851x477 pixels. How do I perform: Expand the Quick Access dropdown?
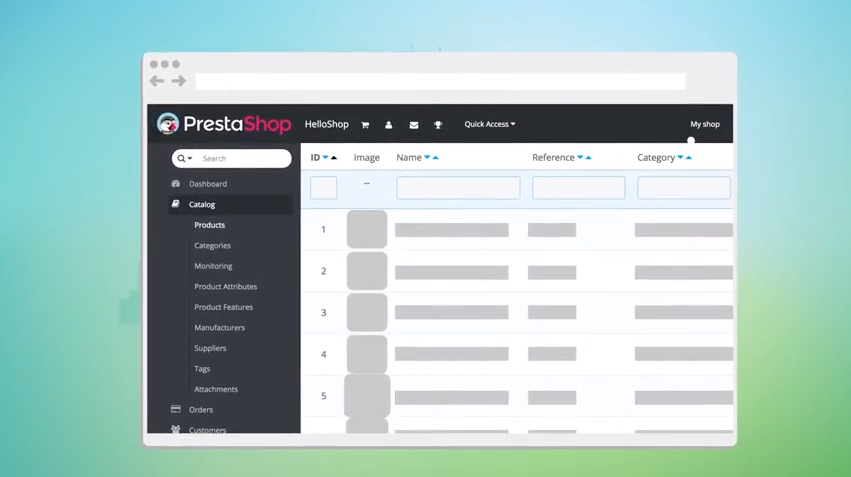tap(490, 124)
